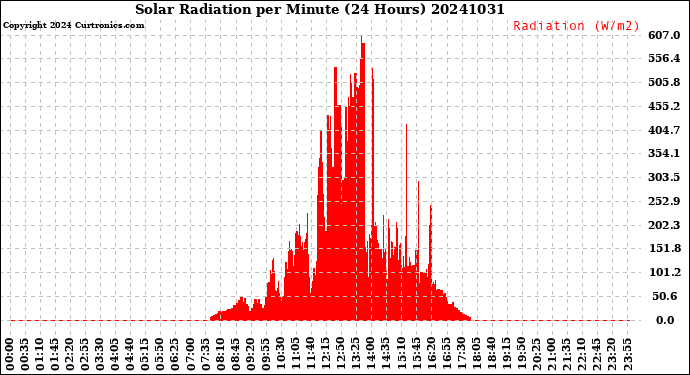Click the x-axis time label 13:25
This screenshot has width=690, height=375.
(356, 355)
